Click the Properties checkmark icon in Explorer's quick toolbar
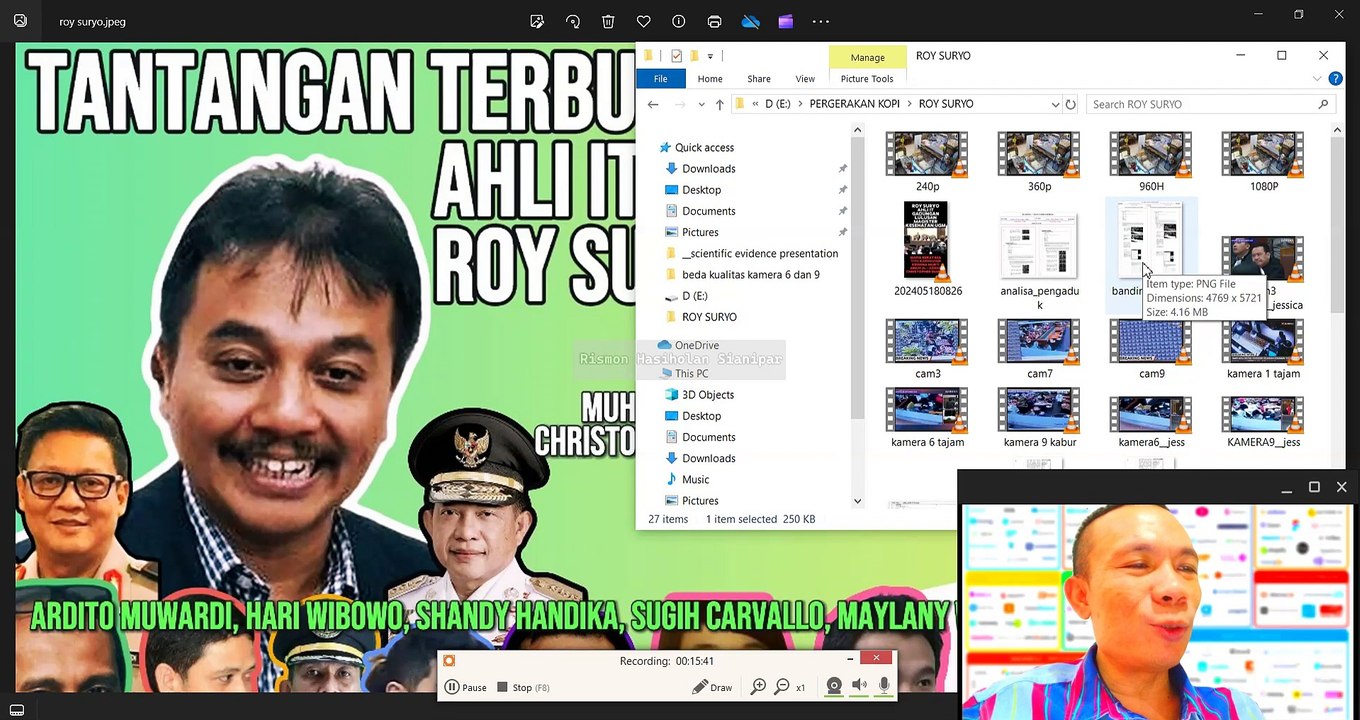This screenshot has height=720, width=1360. 677,56
